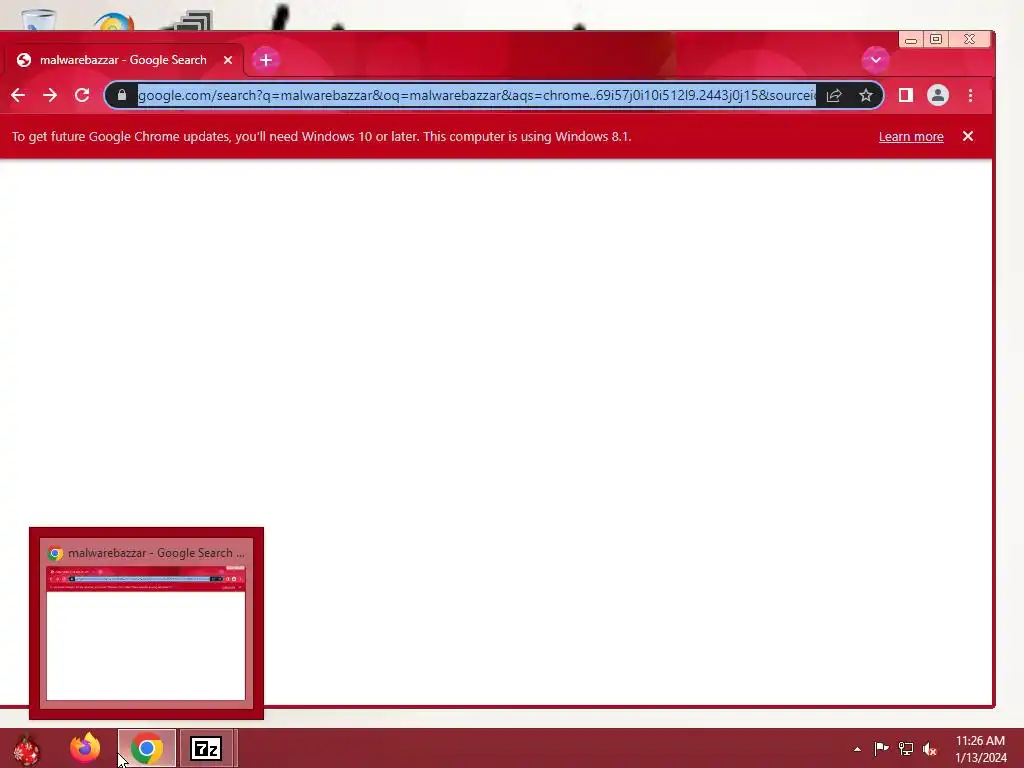Click the Chrome icon in the taskbar
This screenshot has height=768, width=1024.
(x=147, y=748)
